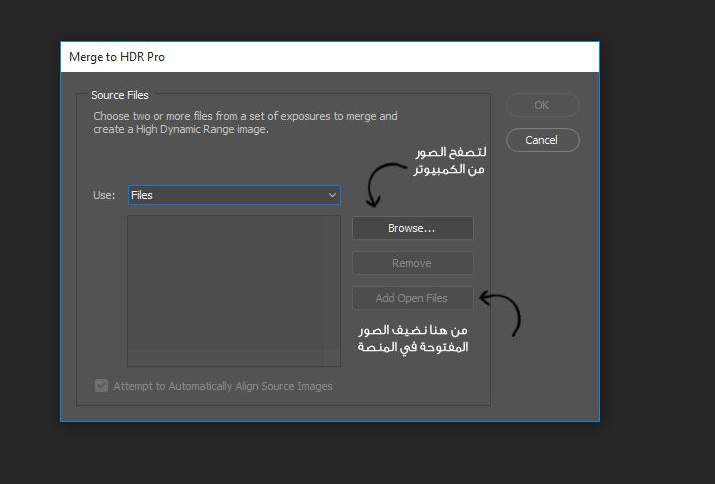Screen dimensions: 715x484
Task: Click the Add Open Files button
Action: [x=413, y=298]
